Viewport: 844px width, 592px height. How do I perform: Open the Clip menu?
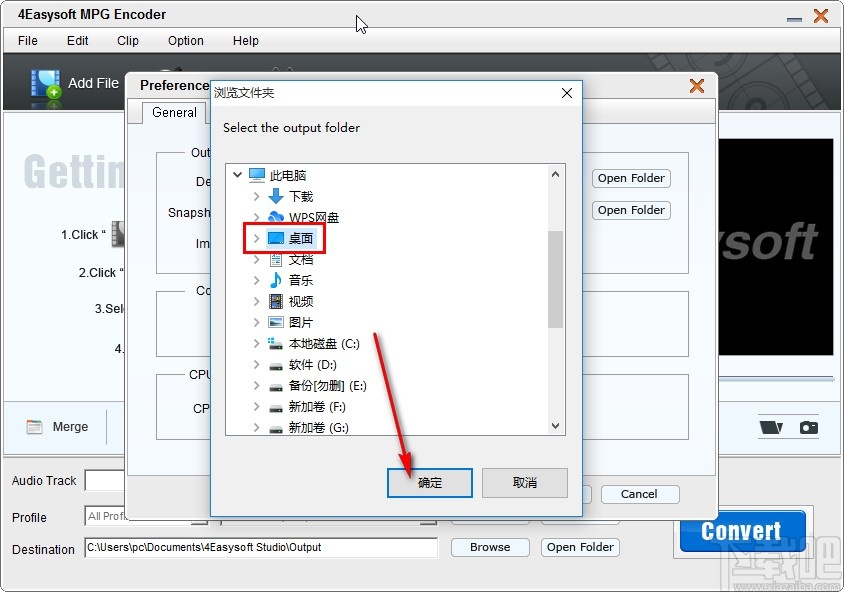point(128,41)
